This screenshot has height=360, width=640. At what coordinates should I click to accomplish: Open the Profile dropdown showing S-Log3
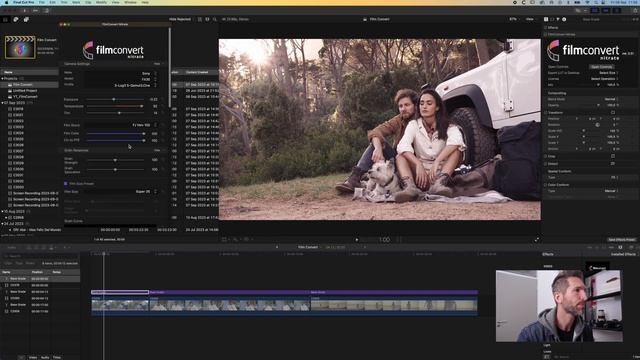[x=120, y=85]
